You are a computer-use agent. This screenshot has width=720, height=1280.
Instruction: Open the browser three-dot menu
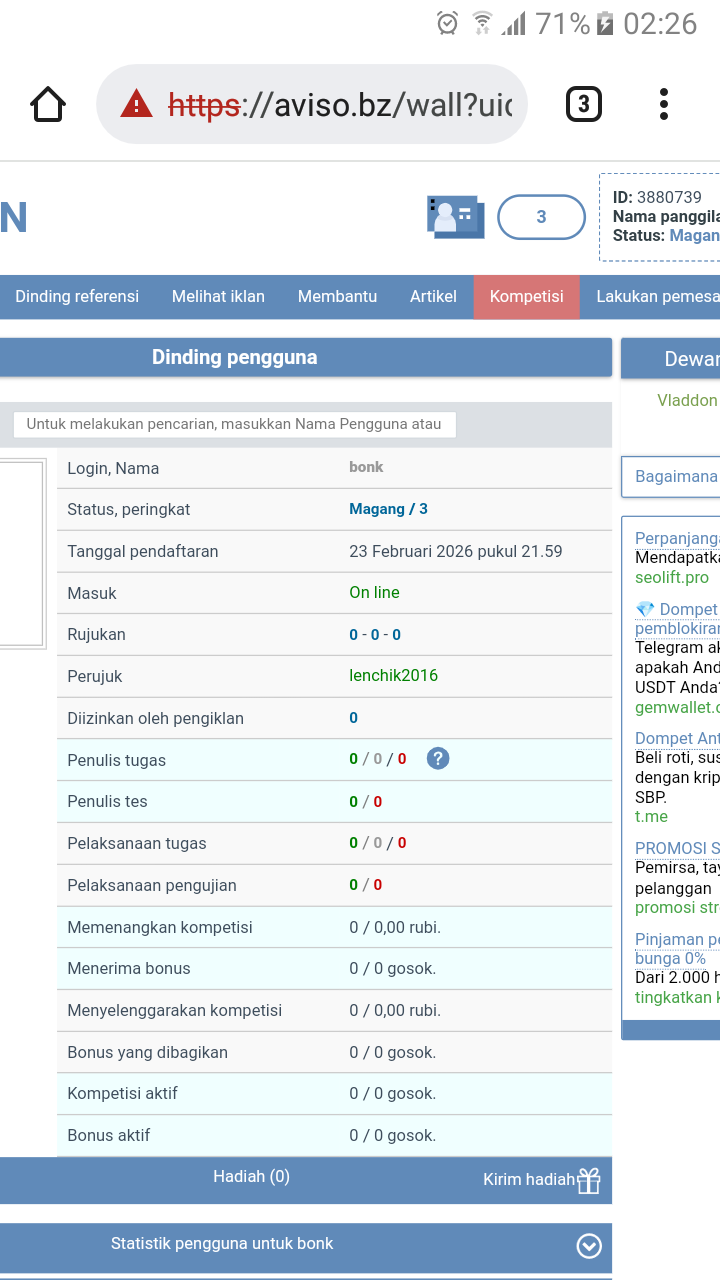[663, 104]
